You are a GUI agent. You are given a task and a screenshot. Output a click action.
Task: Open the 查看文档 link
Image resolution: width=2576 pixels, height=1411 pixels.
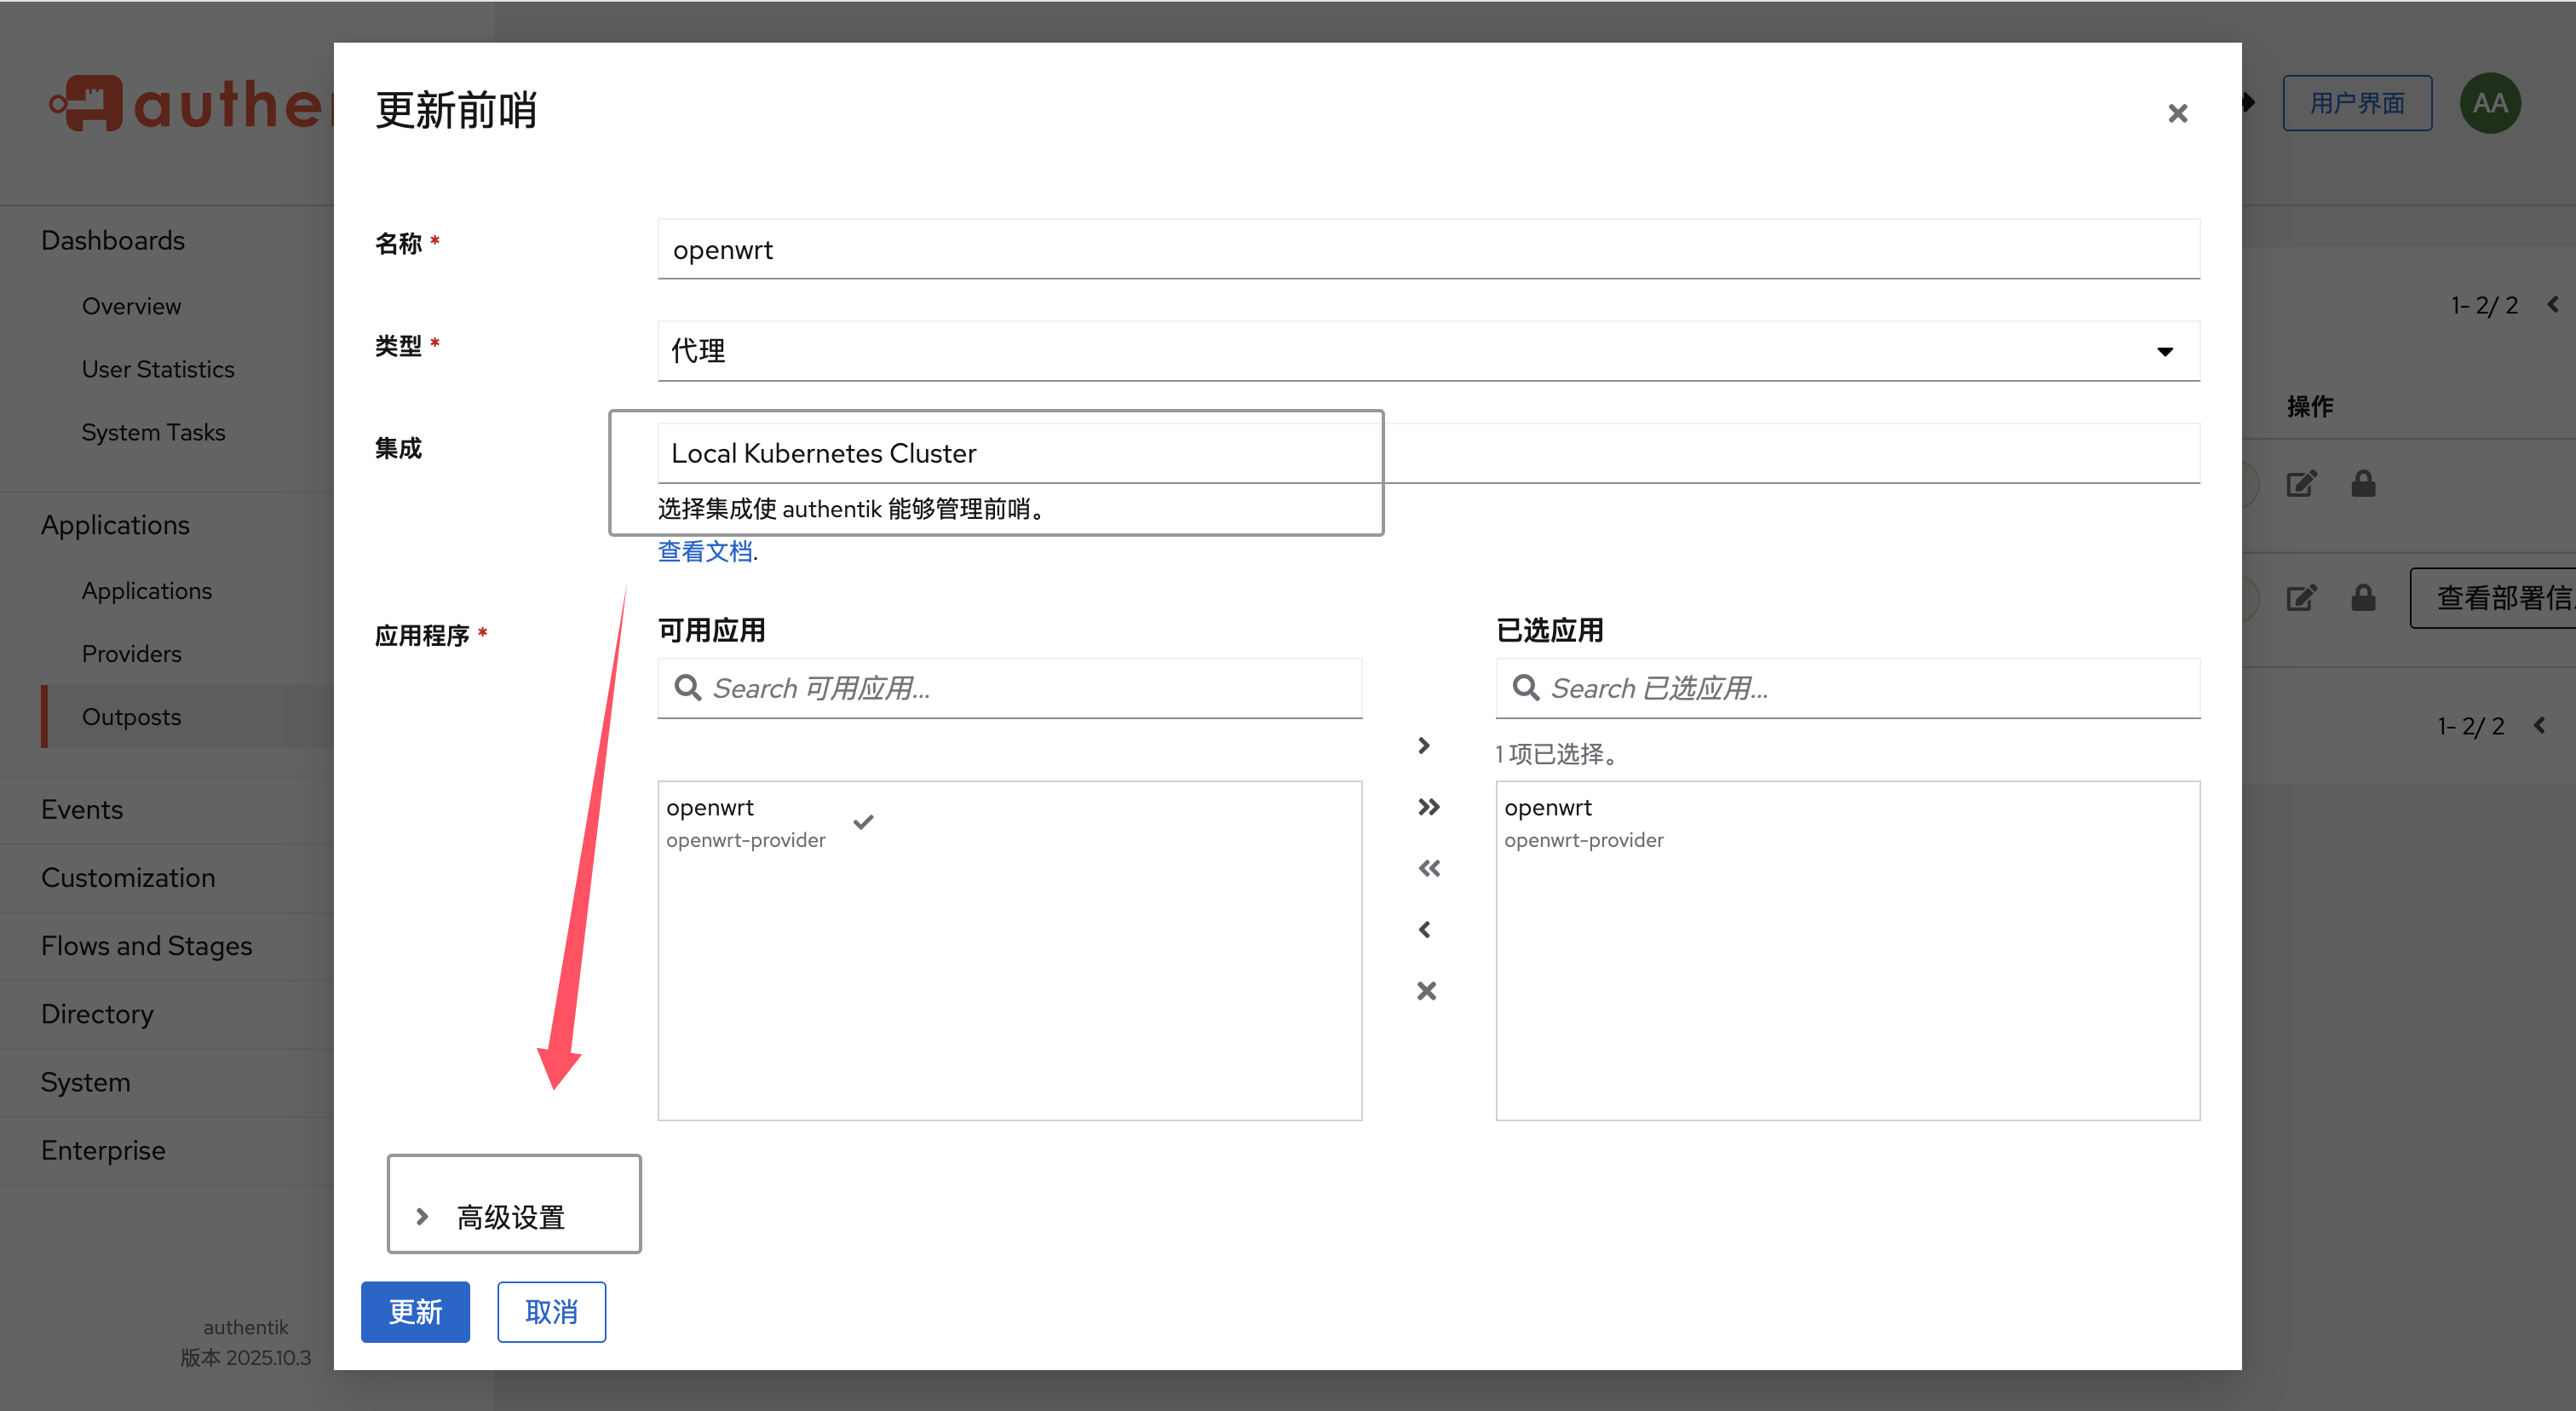coord(705,551)
